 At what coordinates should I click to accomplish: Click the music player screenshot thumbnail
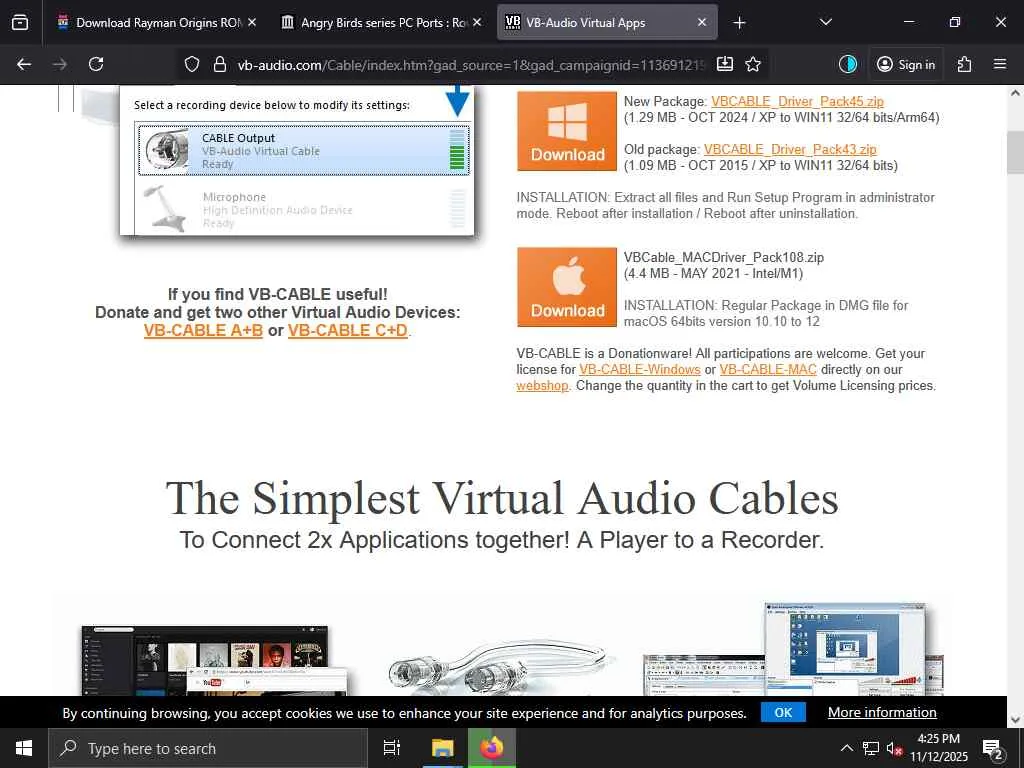click(x=214, y=660)
